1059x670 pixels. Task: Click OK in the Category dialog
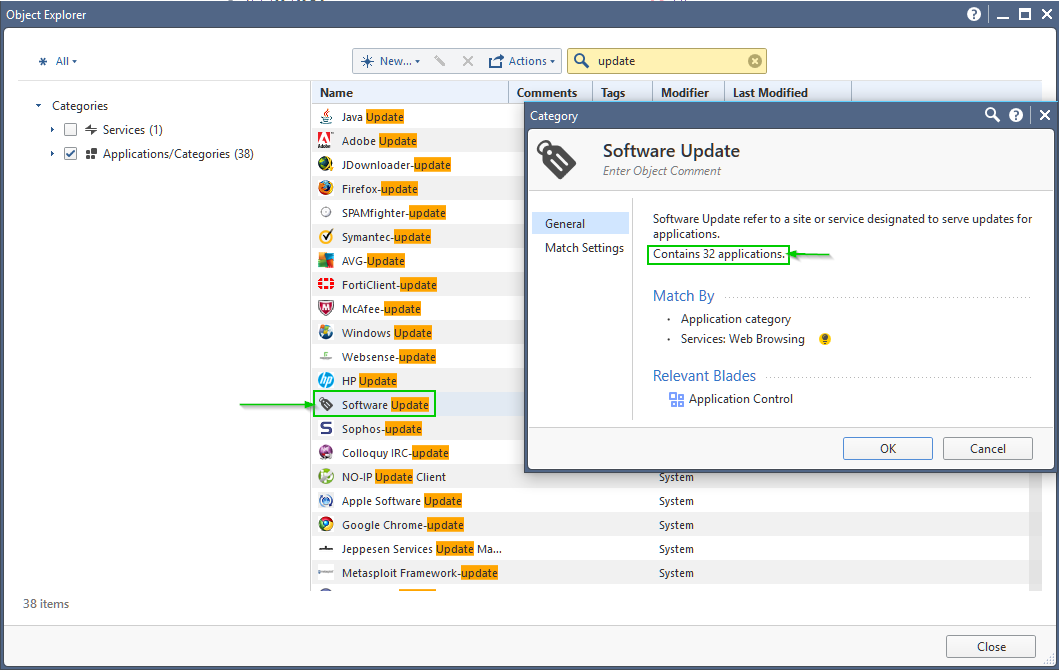pyautogui.click(x=887, y=448)
